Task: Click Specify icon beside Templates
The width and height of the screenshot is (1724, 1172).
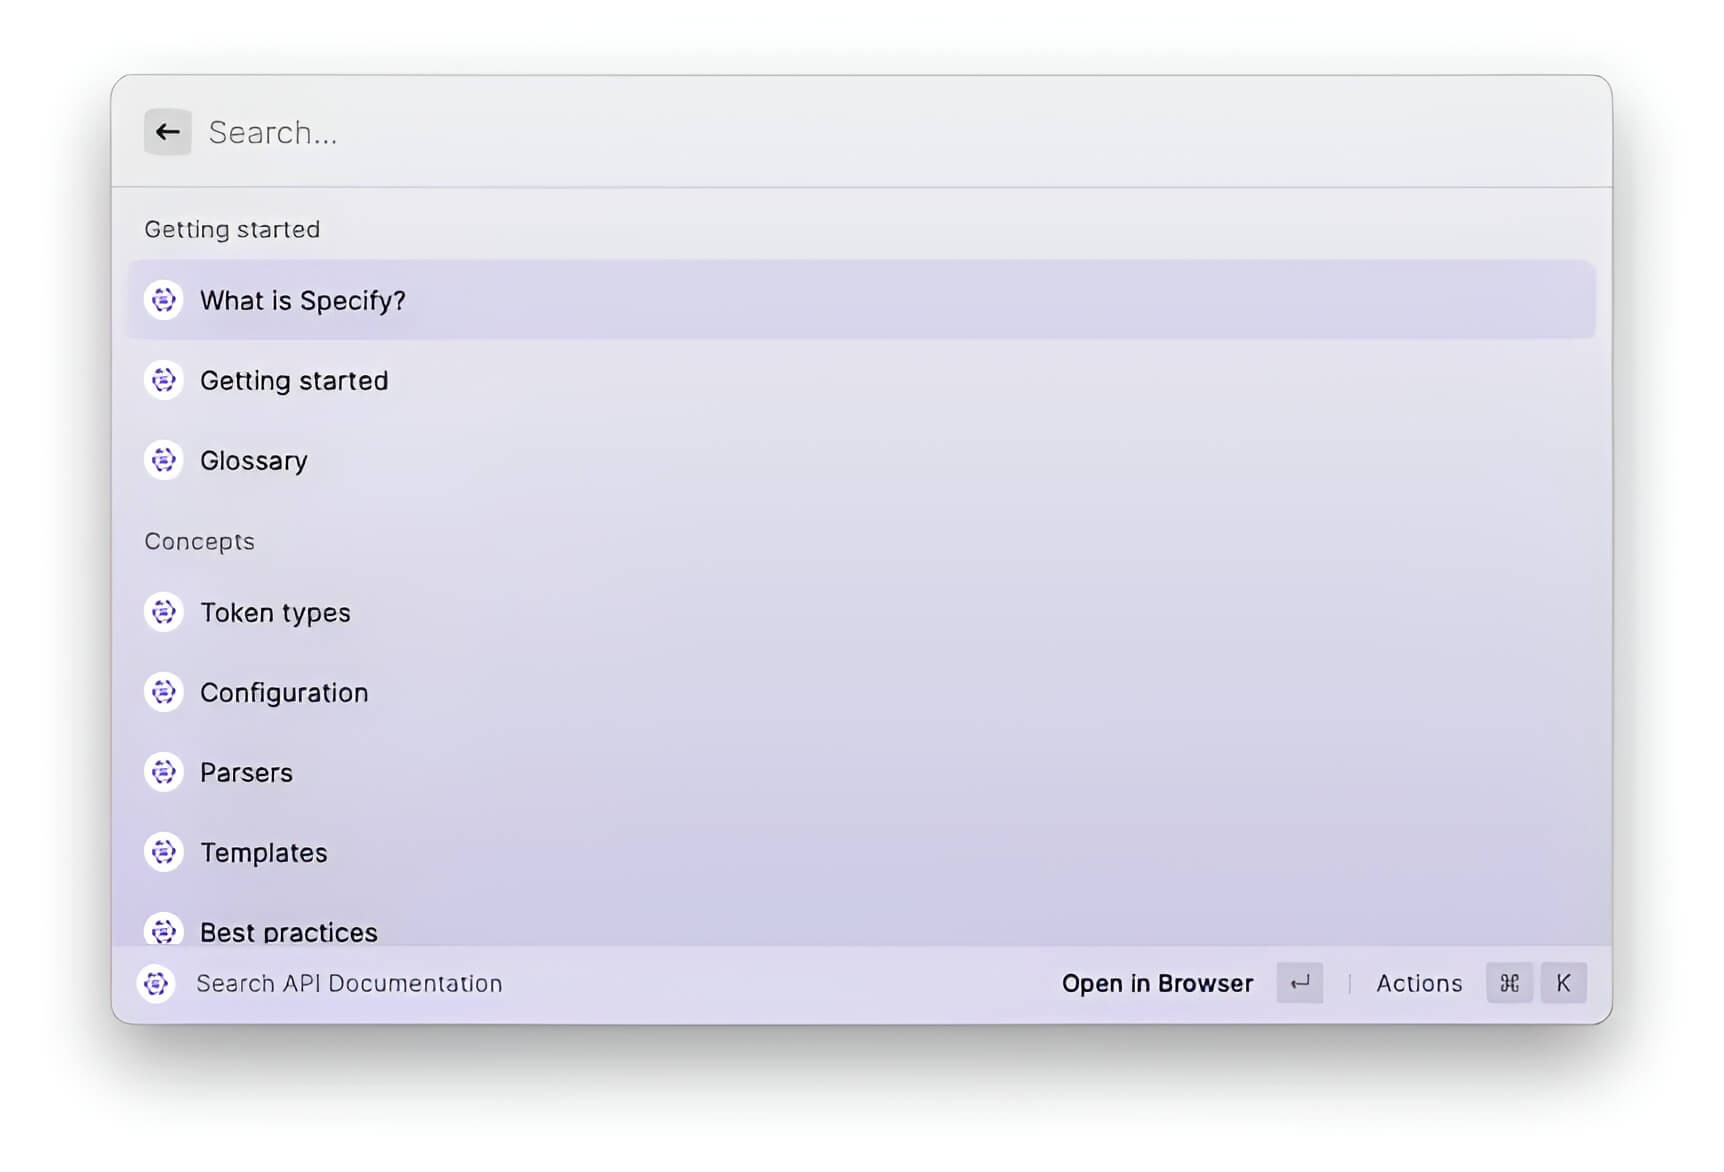Action: coord(164,852)
